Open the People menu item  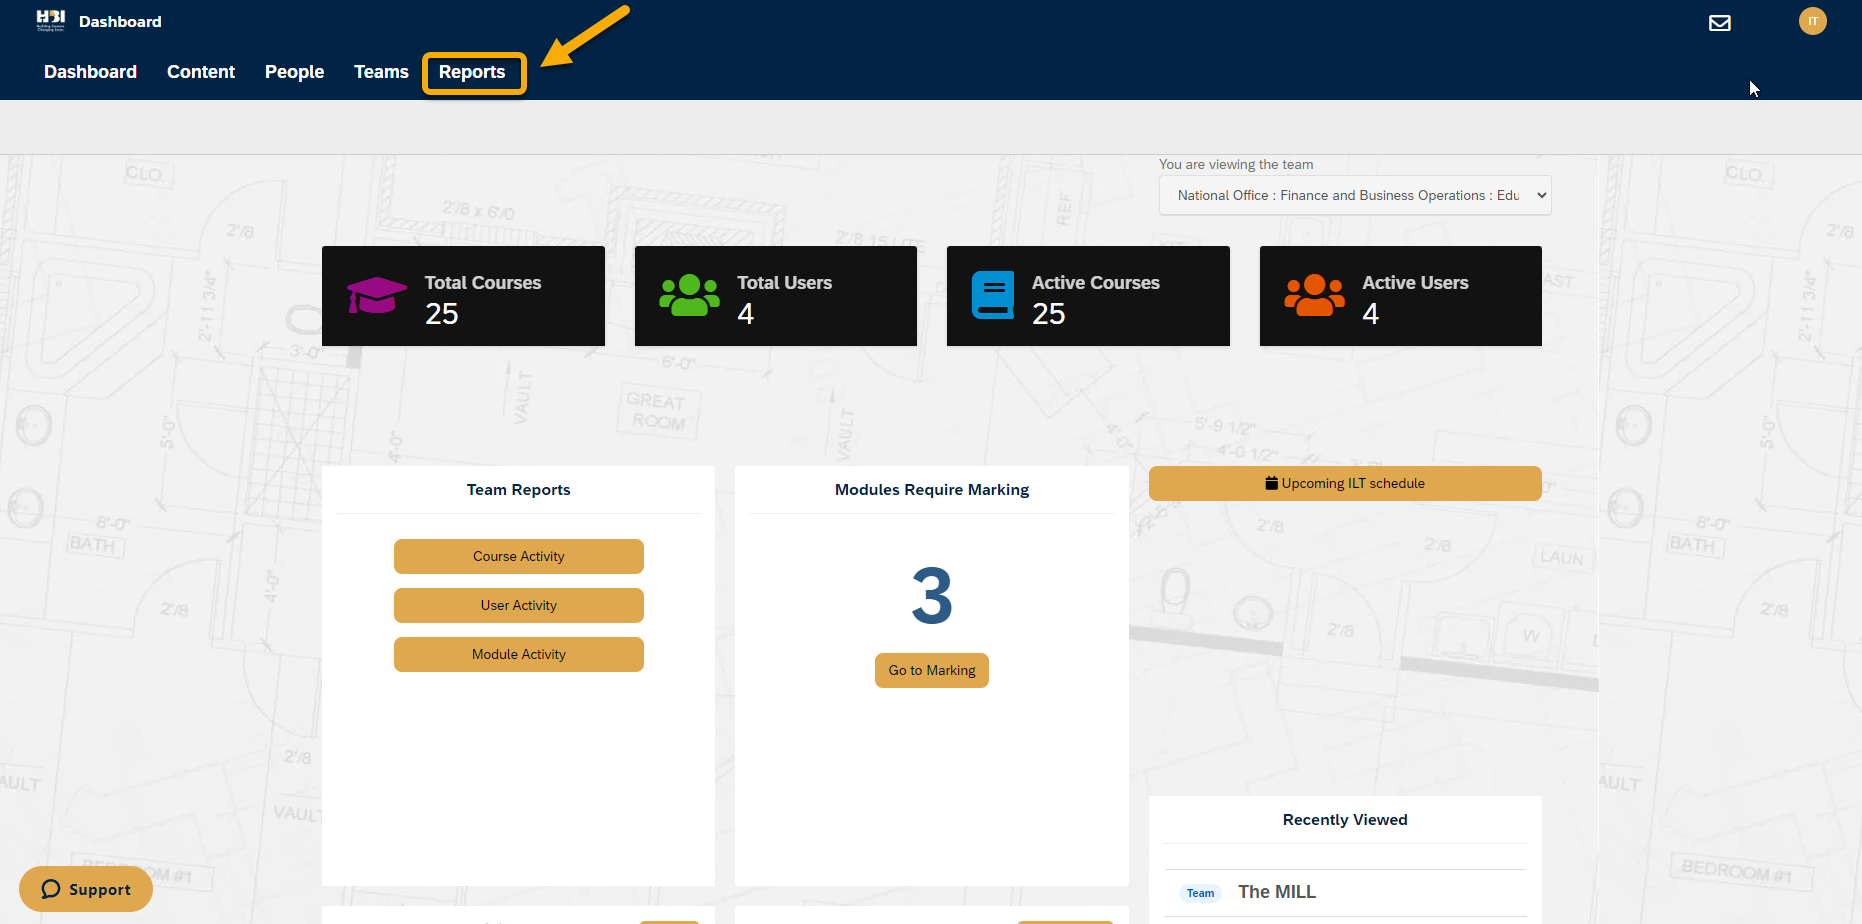point(294,72)
